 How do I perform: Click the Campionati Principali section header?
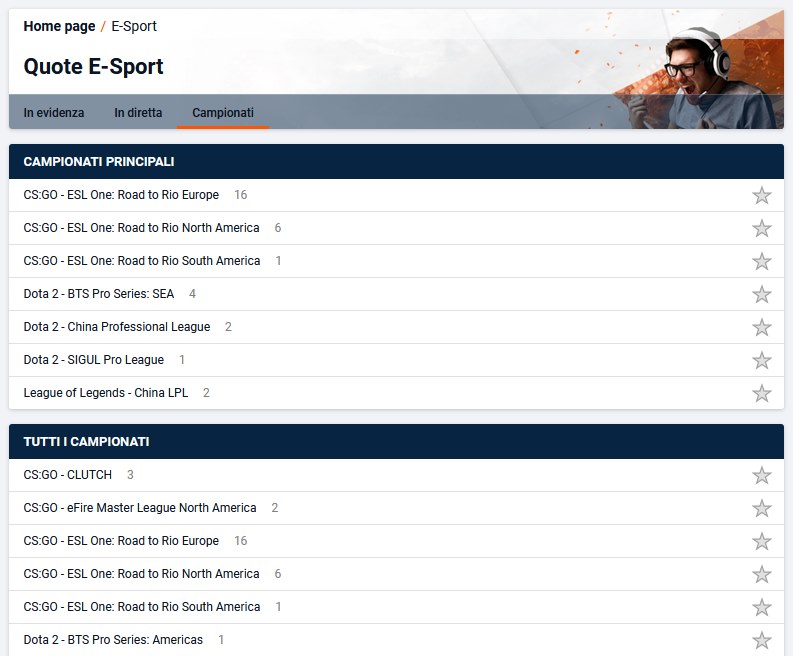tap(396, 161)
